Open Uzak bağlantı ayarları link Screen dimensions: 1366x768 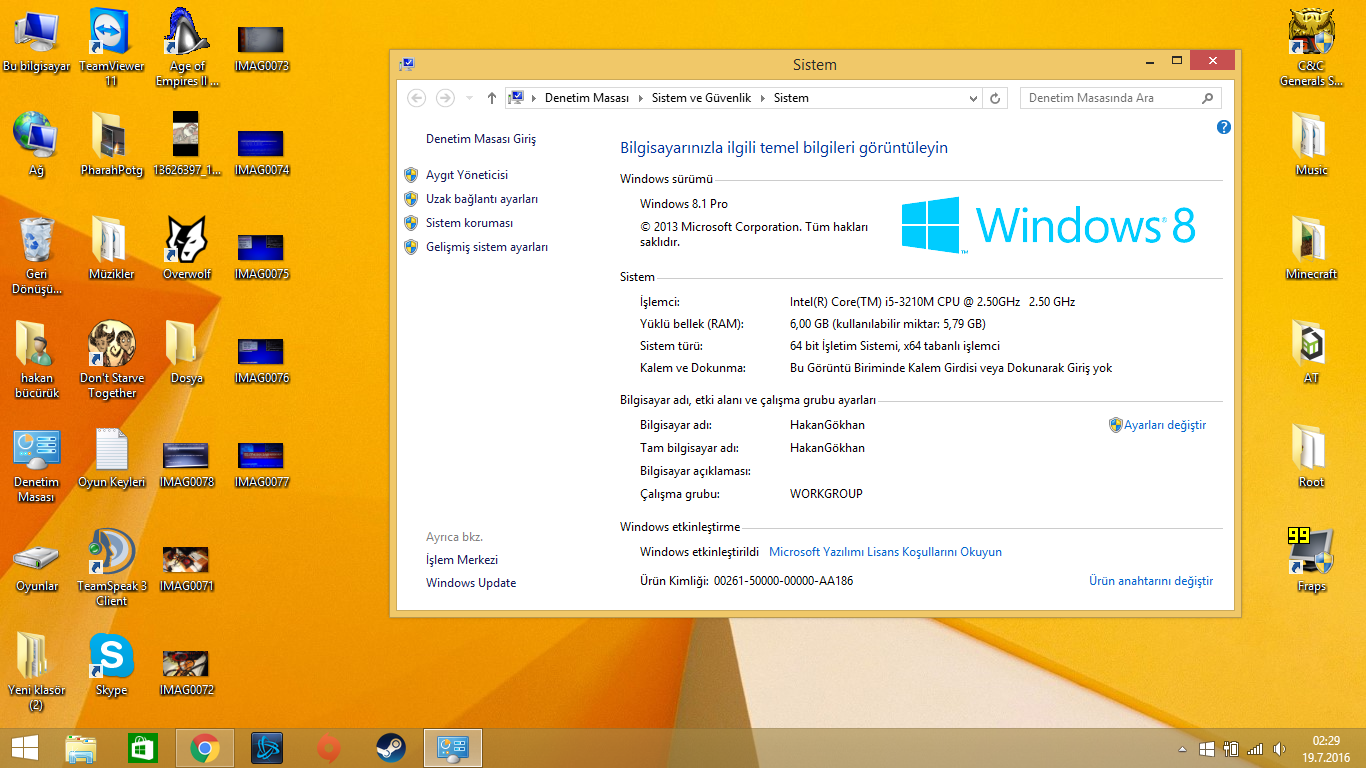pyautogui.click(x=482, y=199)
